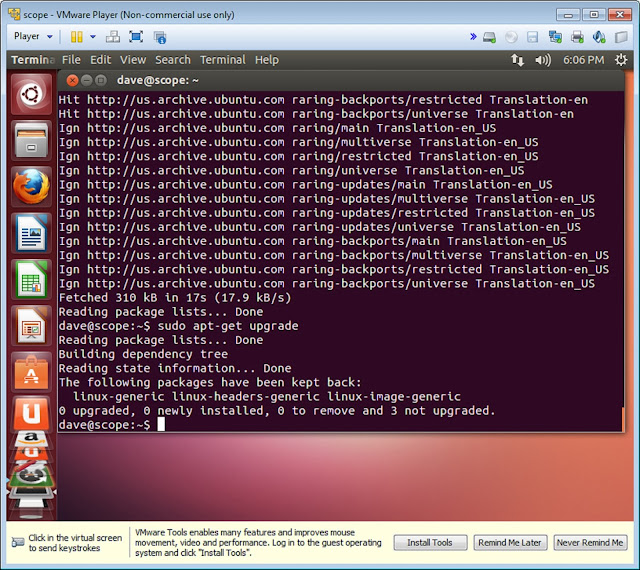
Task: Open the Search menu
Action: coord(173,60)
